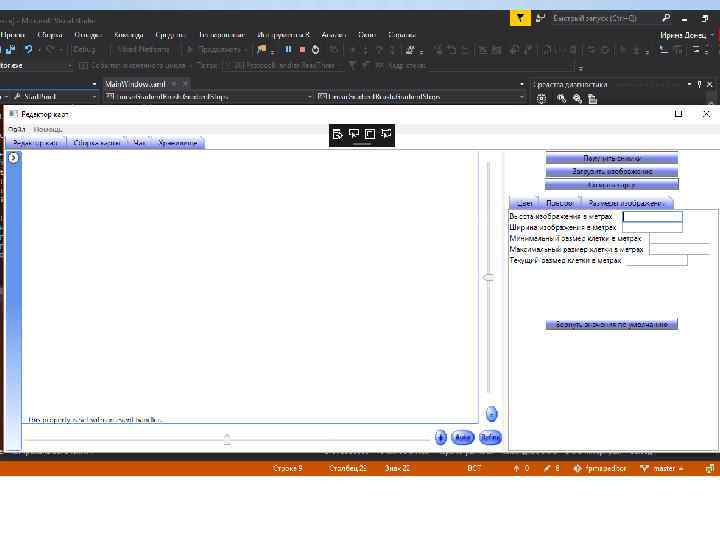Viewport: 720px width, 540px height.
Task: Switch to the second Сборка tab
Action: pyautogui.click(x=96, y=143)
